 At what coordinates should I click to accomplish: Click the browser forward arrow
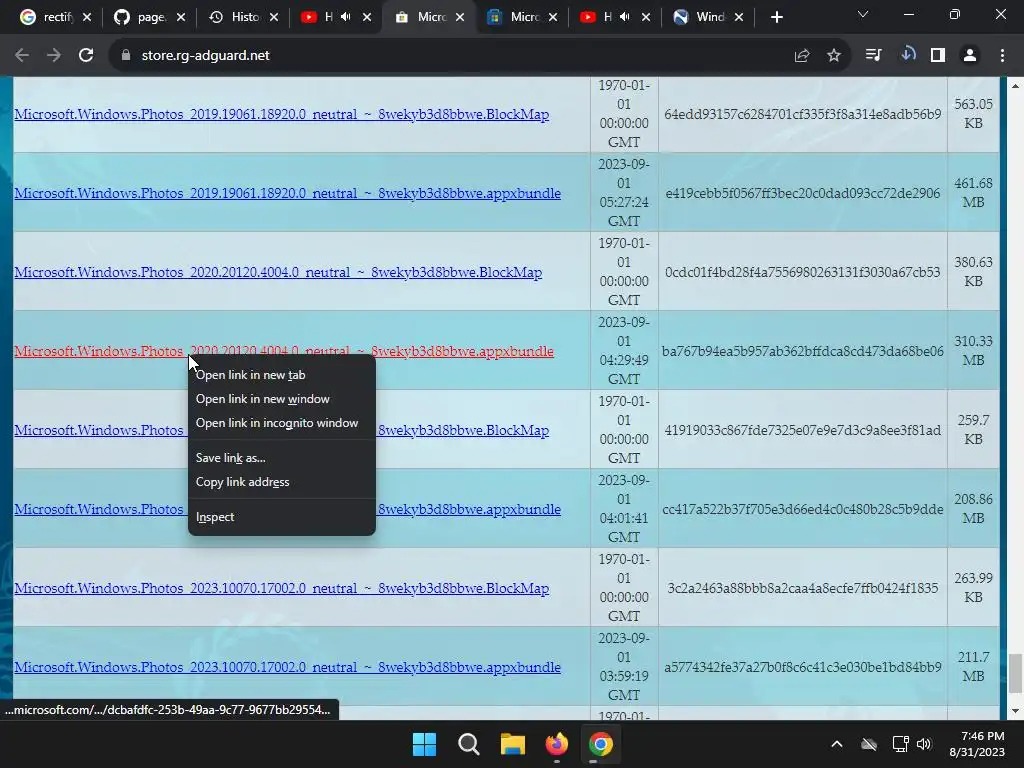[54, 56]
